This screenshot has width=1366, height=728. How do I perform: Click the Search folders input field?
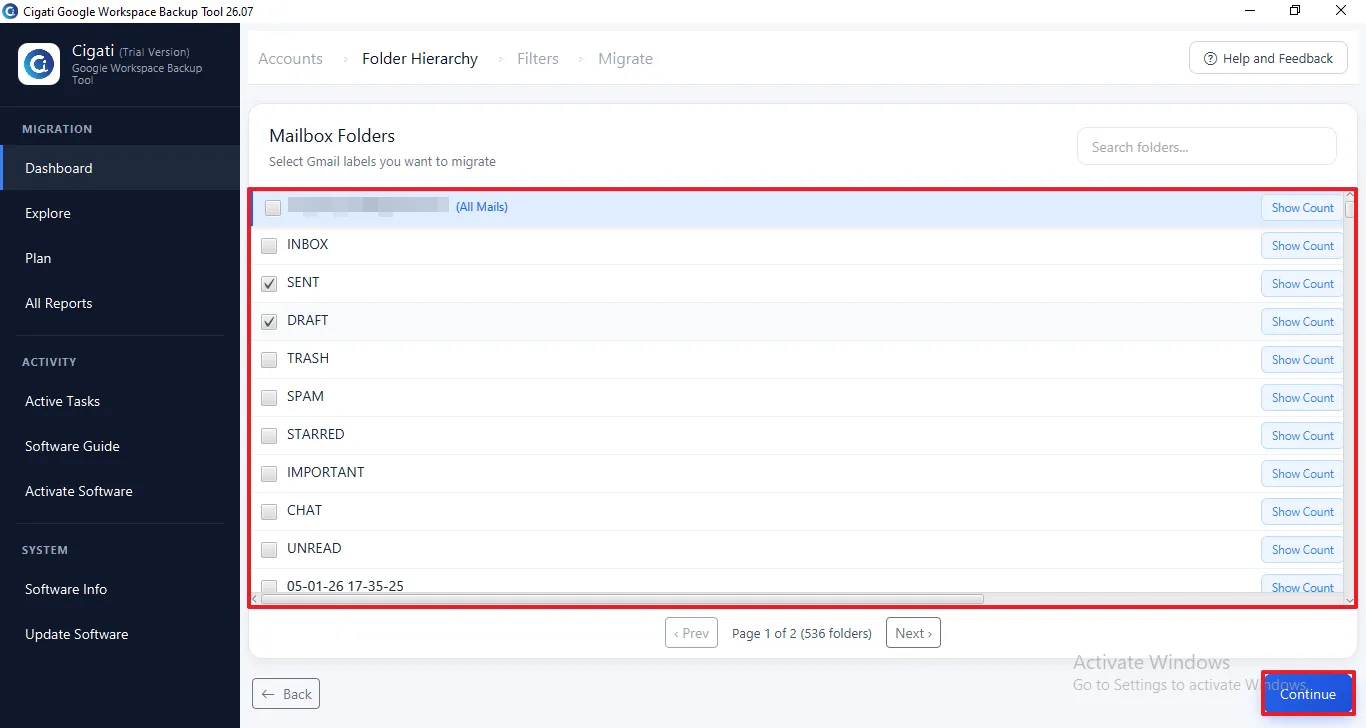pyautogui.click(x=1206, y=147)
